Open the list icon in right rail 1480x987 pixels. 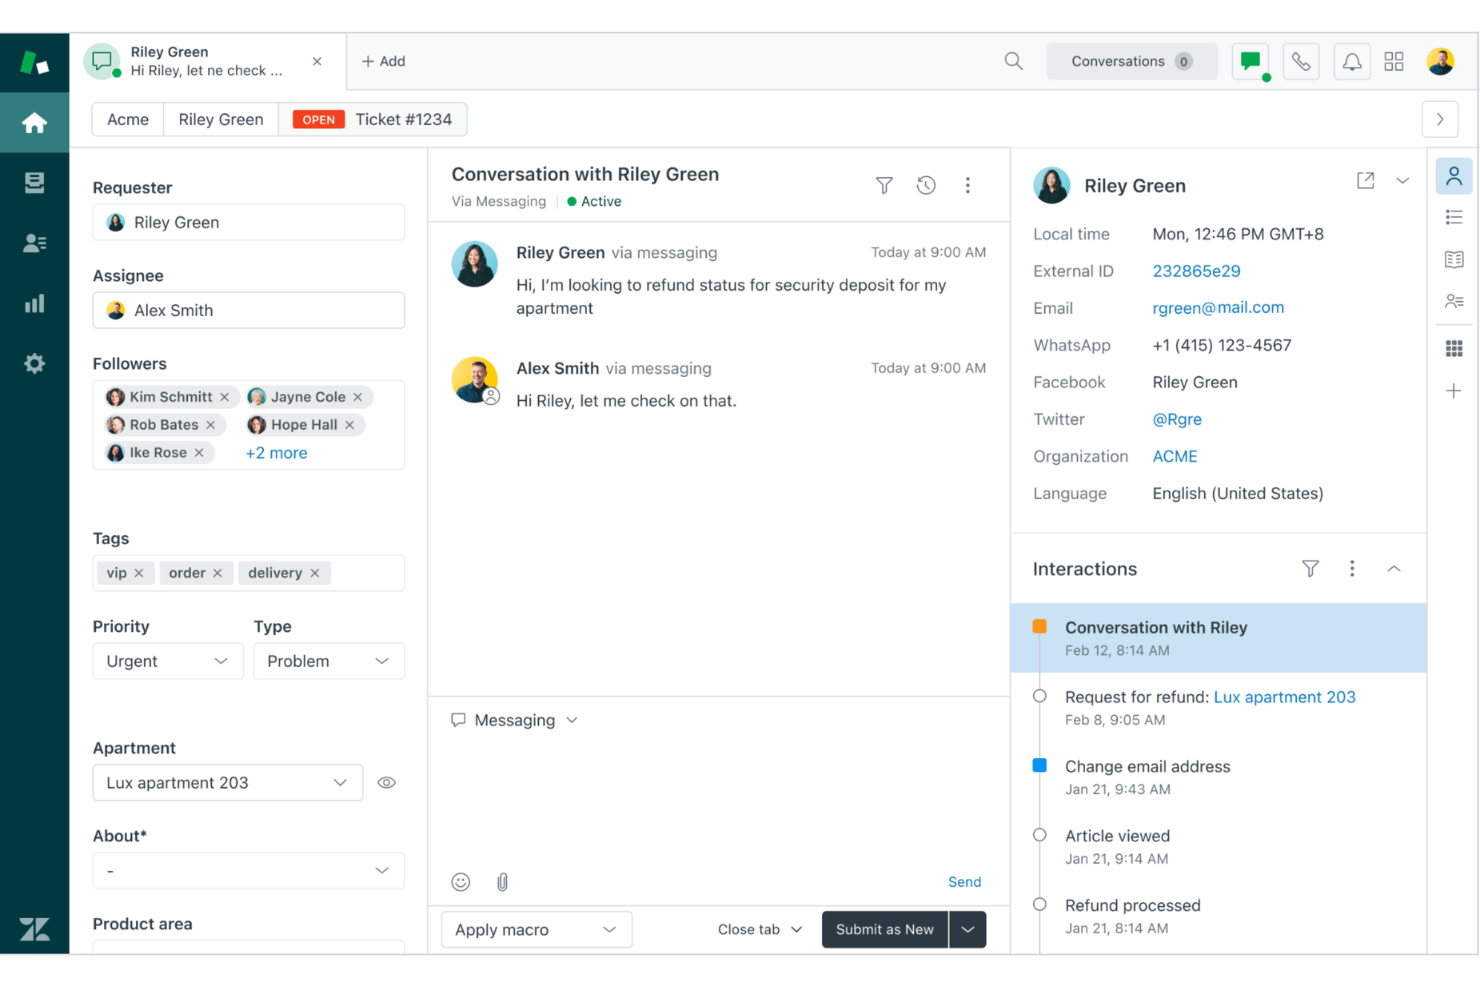[x=1454, y=217]
